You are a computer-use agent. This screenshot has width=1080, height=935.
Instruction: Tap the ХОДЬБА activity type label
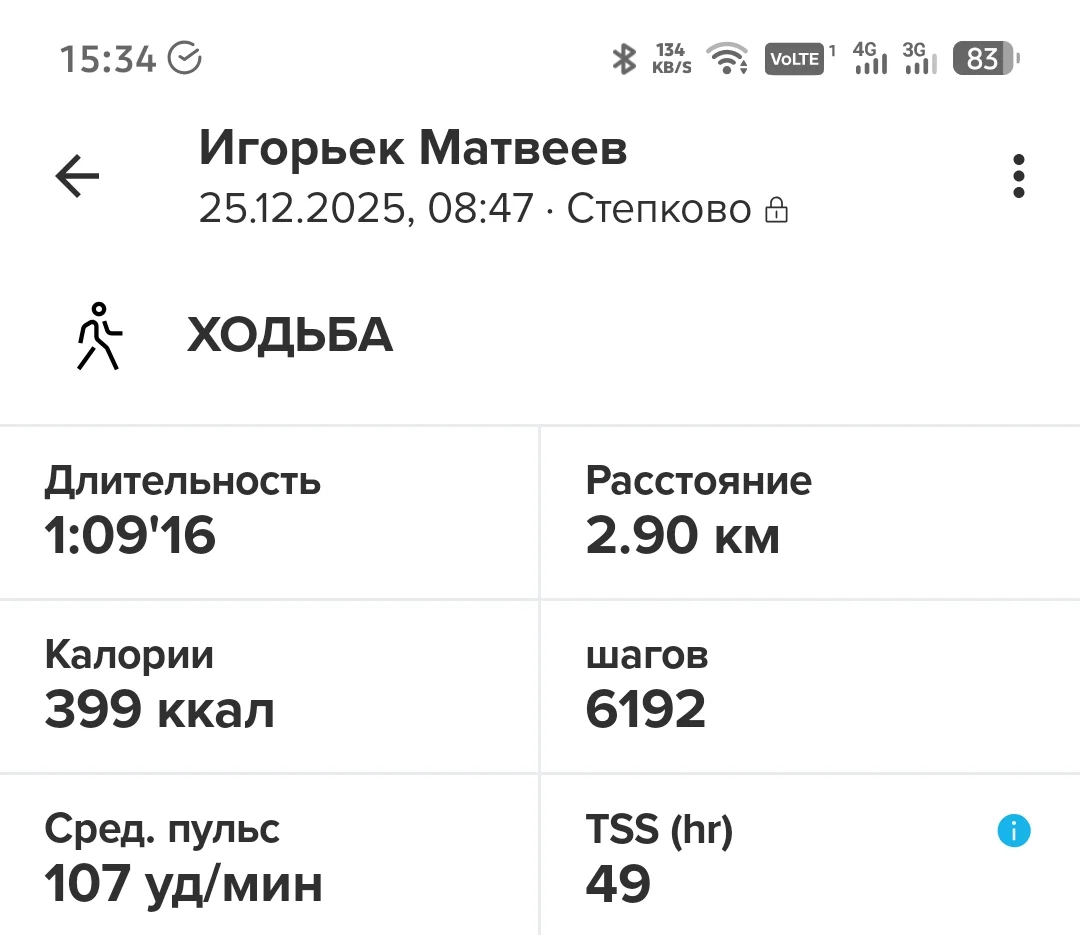pyautogui.click(x=290, y=336)
